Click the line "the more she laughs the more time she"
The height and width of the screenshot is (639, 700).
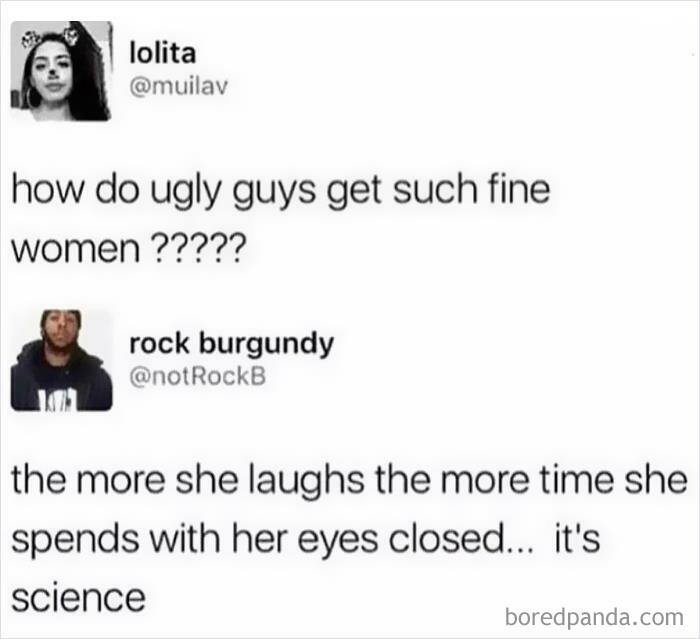click(350, 481)
